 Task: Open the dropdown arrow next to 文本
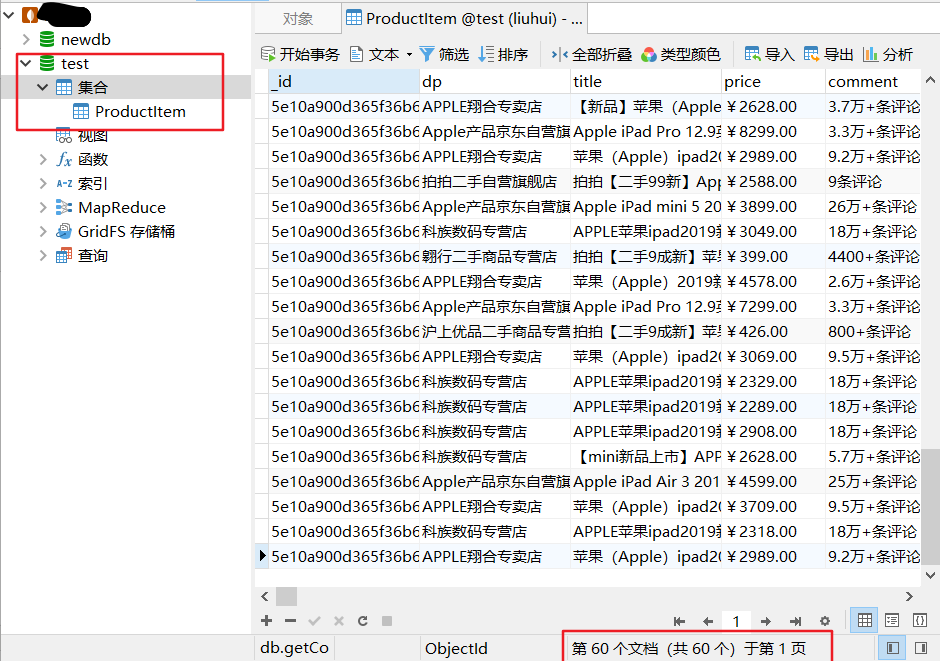(x=409, y=55)
